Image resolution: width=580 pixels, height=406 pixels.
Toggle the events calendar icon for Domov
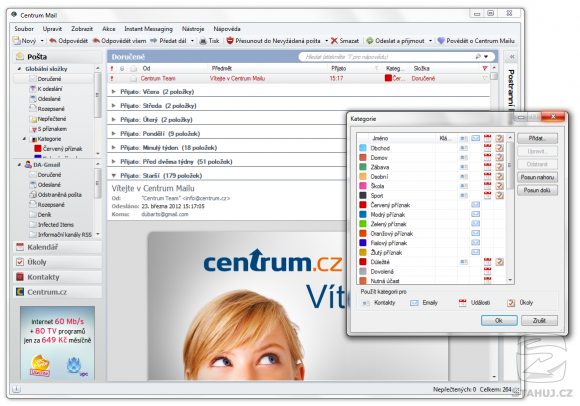tap(488, 158)
